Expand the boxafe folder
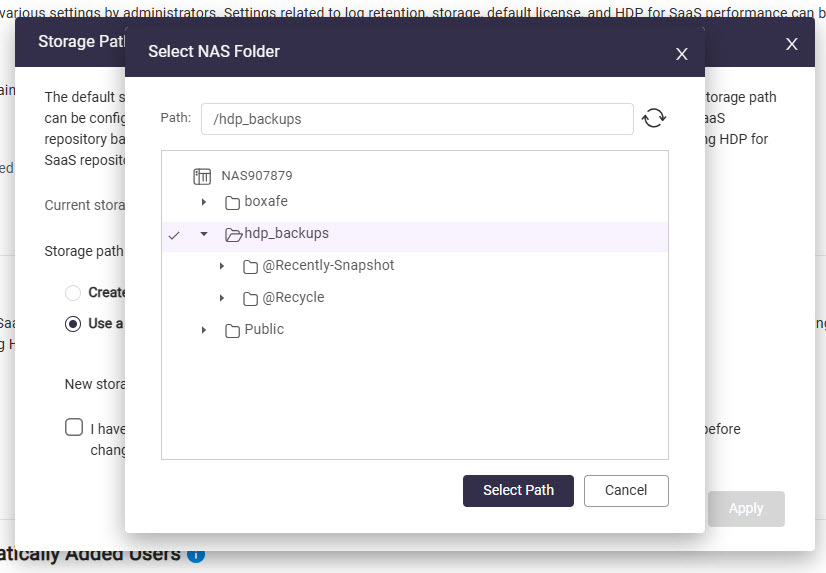 [x=204, y=202]
